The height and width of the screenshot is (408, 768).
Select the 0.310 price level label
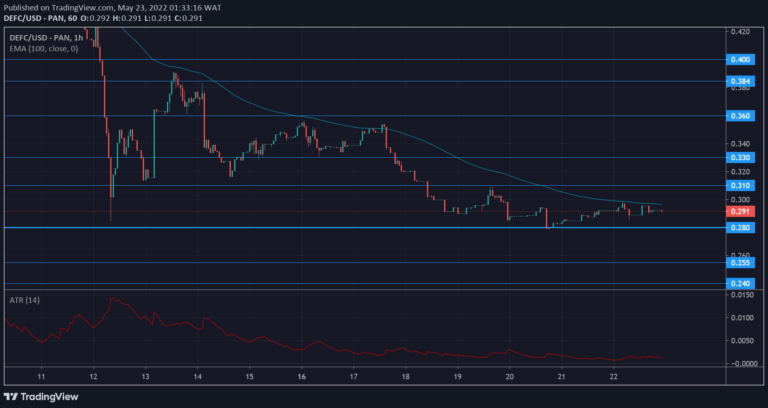click(740, 186)
